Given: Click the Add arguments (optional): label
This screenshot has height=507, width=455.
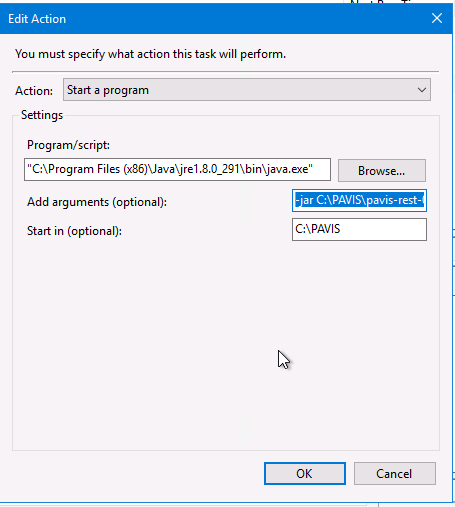Looking at the screenshot, I should (97, 202).
